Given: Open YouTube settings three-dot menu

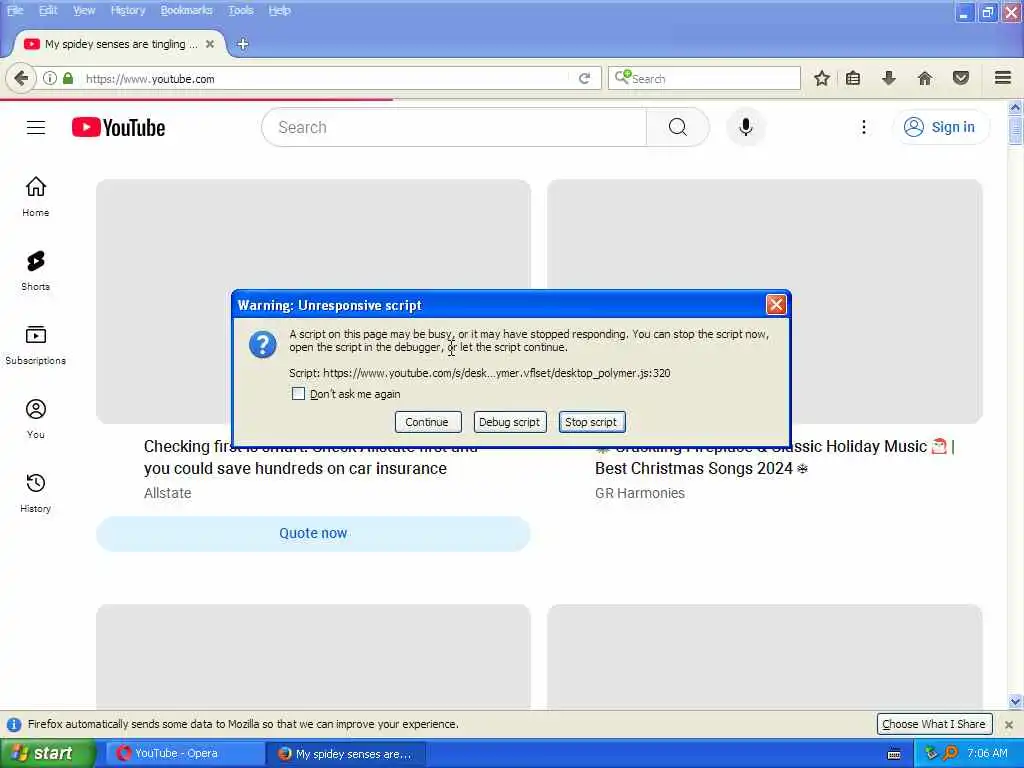Looking at the screenshot, I should click(863, 127).
